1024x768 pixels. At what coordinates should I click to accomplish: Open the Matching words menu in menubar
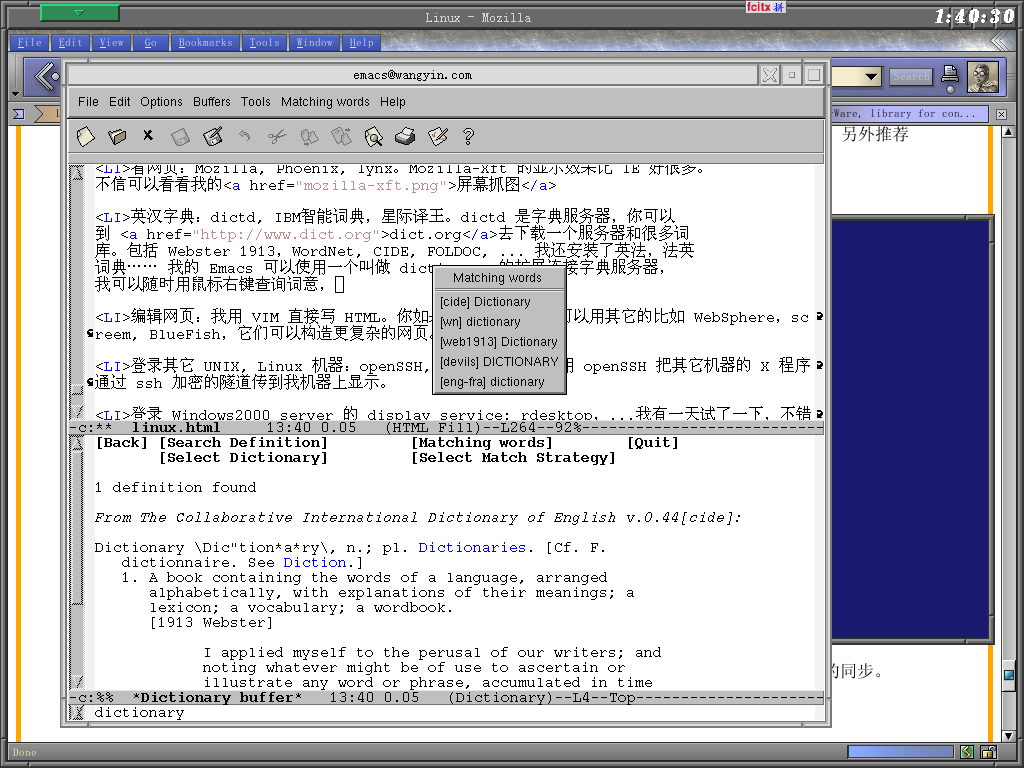[325, 102]
